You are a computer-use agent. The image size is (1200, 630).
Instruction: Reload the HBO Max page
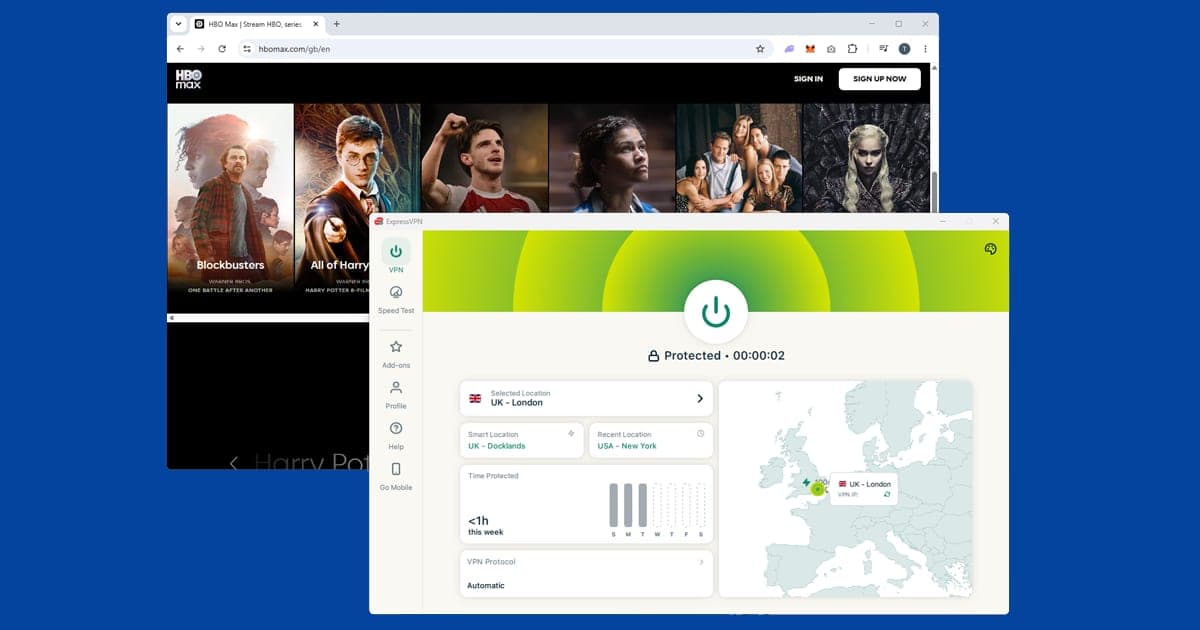(222, 48)
